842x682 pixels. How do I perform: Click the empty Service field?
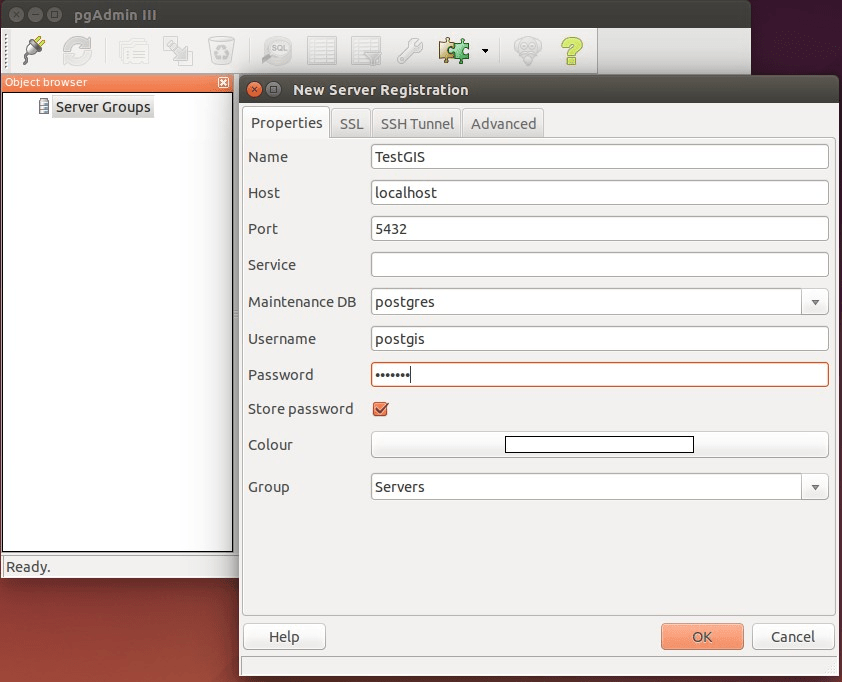(x=599, y=265)
